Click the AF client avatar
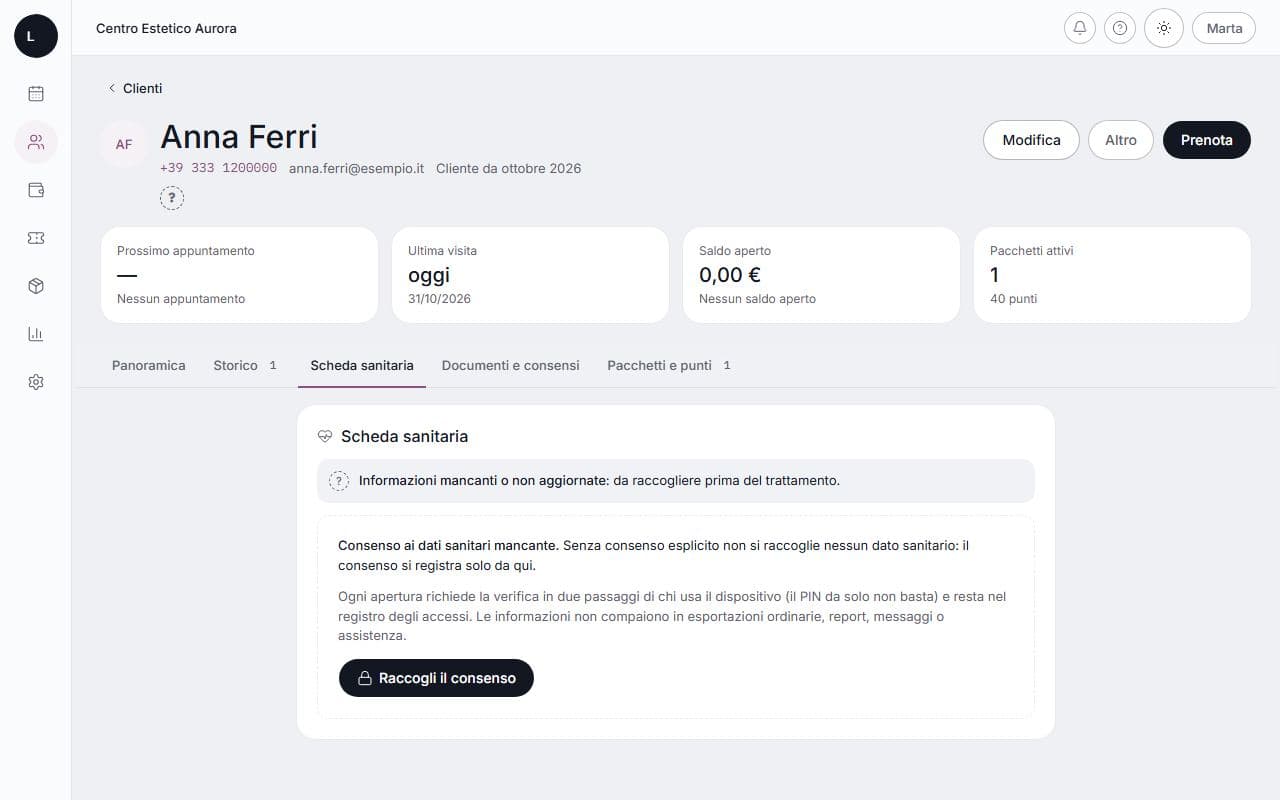Screen dimensions: 1280x800 pos(124,144)
